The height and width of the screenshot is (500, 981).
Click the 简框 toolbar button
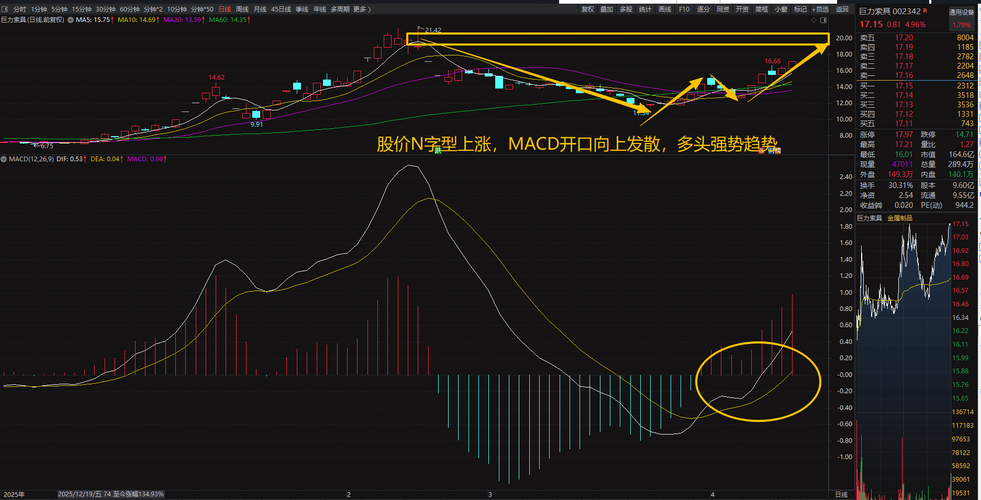point(761,9)
